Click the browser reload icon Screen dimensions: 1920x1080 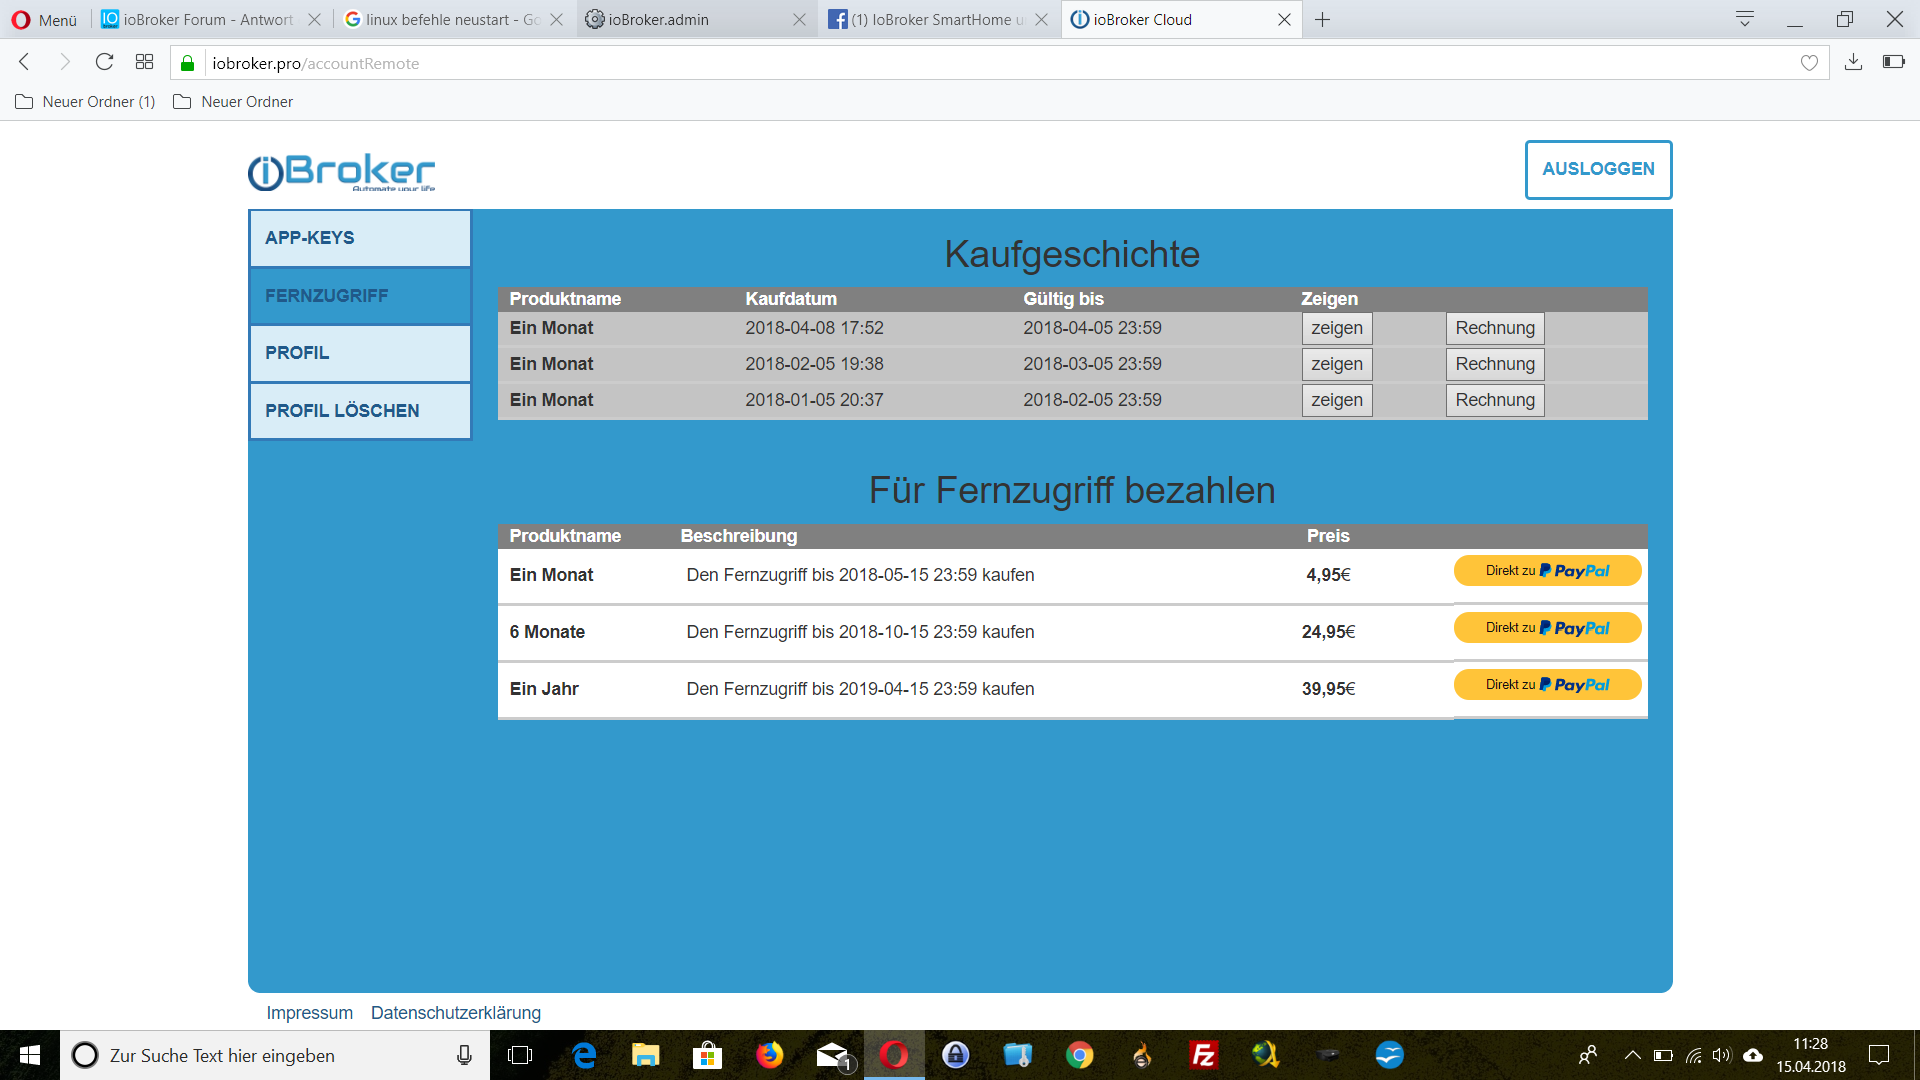pyautogui.click(x=104, y=62)
